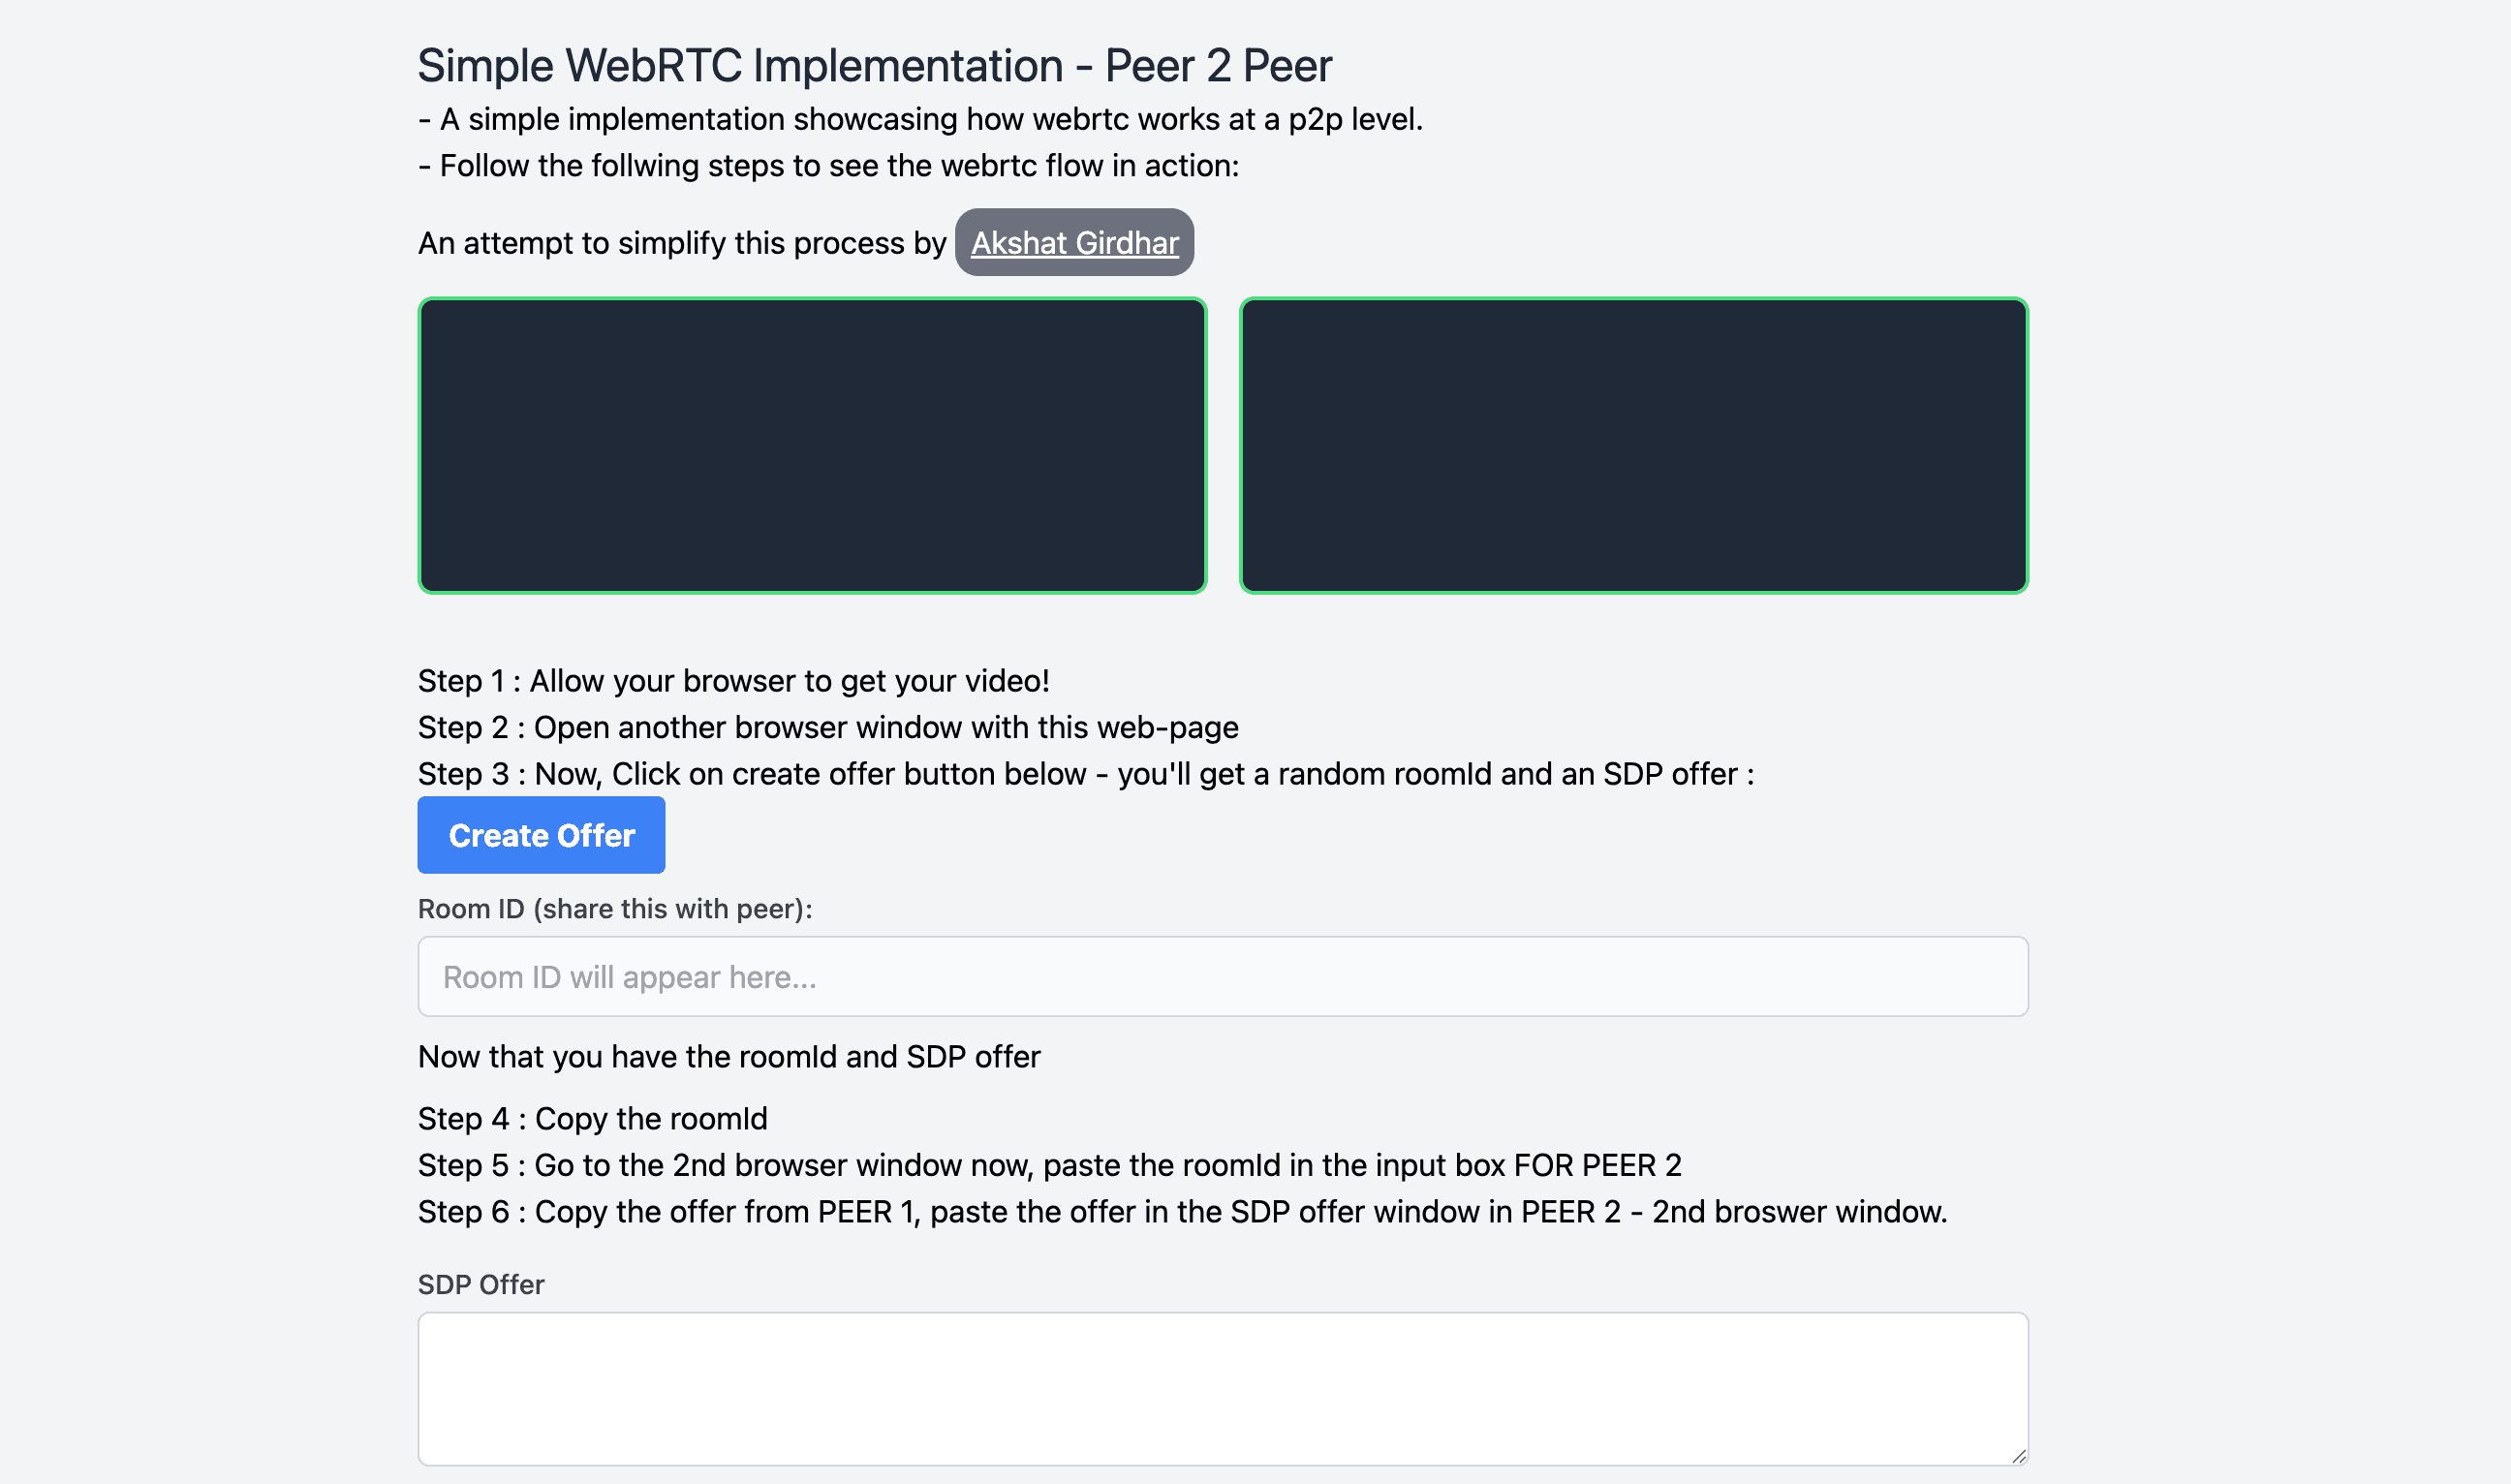The height and width of the screenshot is (1484, 2511).
Task: Click the grey badge around Akshat Girdhar
Action: coord(1074,242)
